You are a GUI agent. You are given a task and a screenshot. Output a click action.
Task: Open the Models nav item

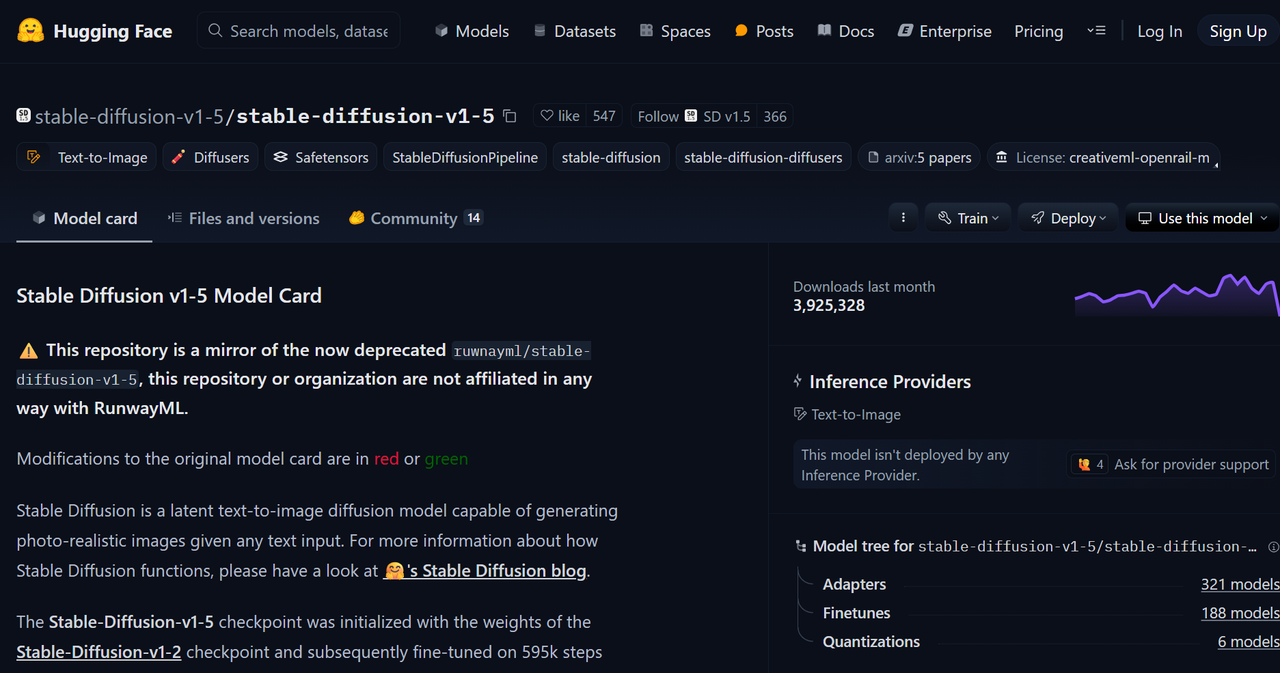pos(471,31)
